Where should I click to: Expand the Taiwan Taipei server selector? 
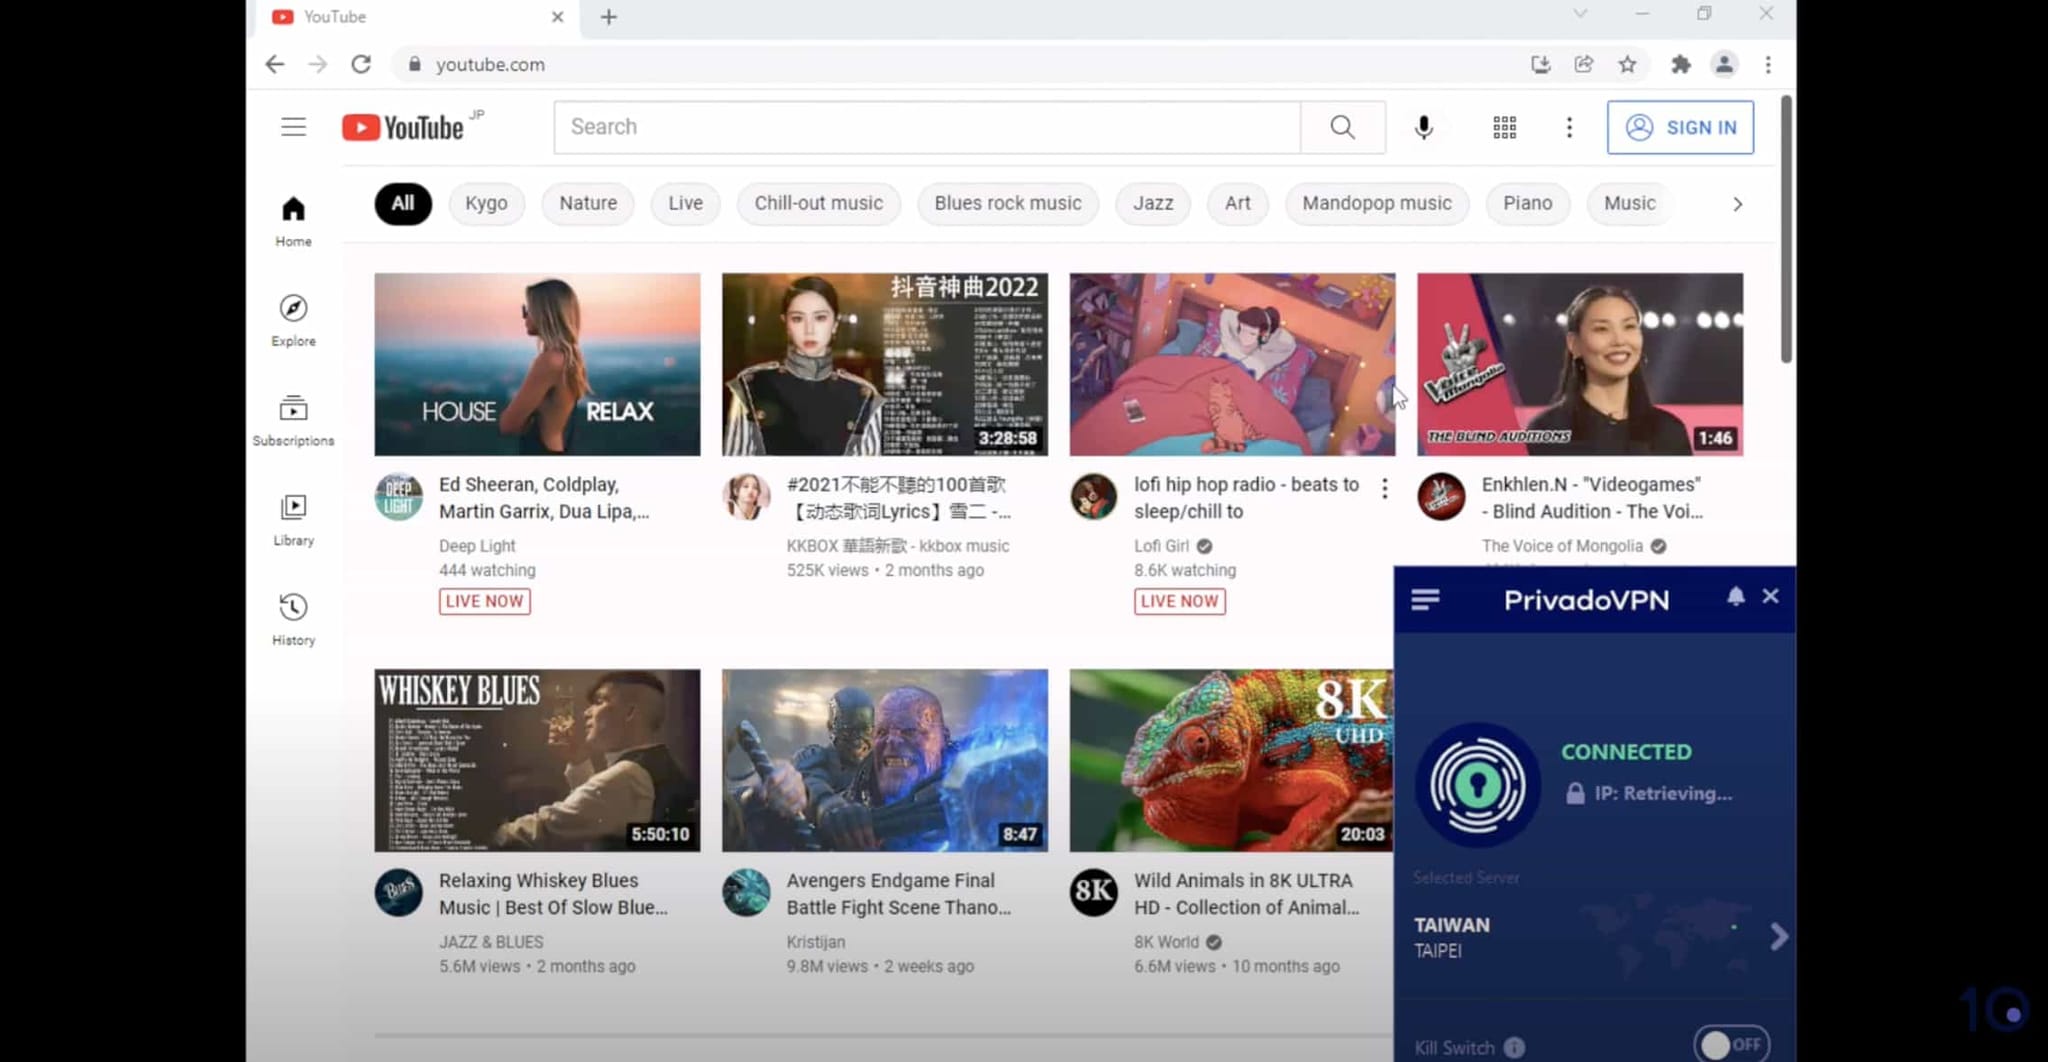click(1595, 937)
